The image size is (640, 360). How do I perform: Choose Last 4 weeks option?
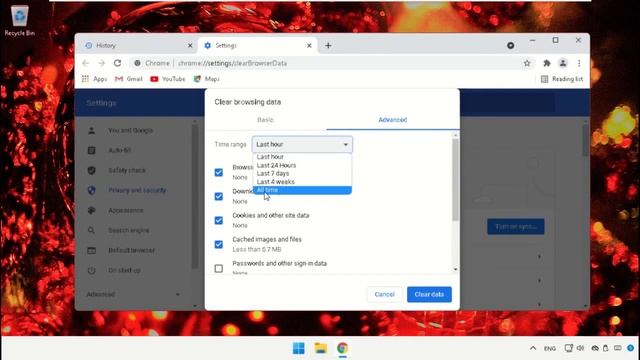(302, 182)
